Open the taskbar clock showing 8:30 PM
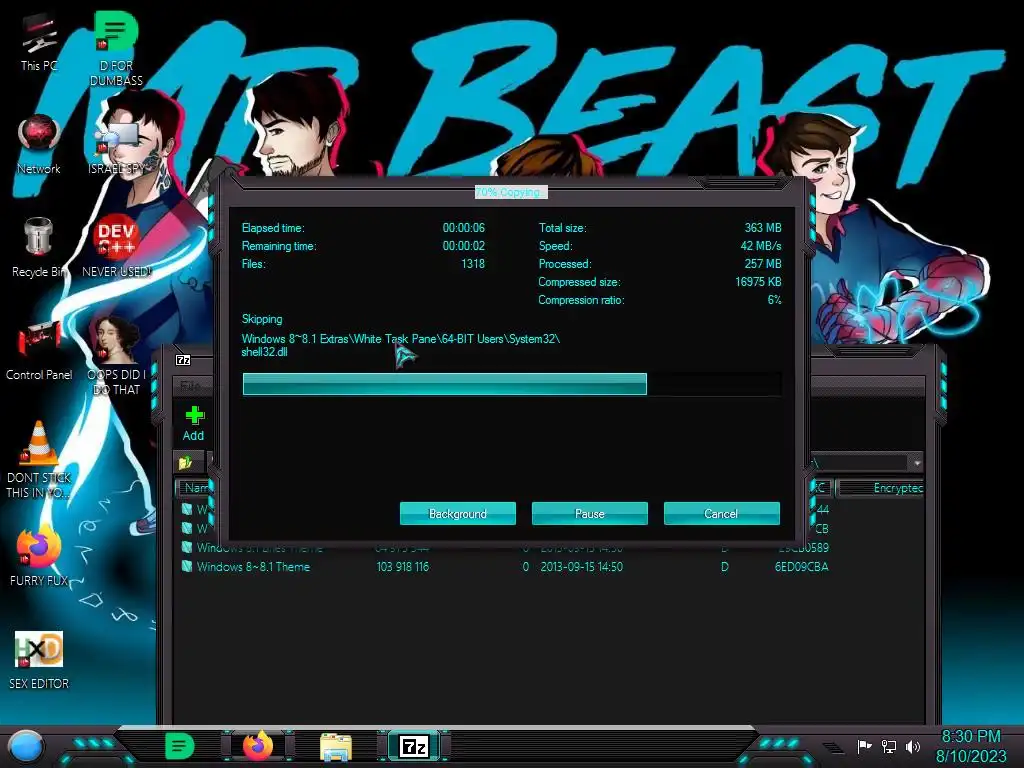This screenshot has width=1024, height=768. click(x=971, y=746)
